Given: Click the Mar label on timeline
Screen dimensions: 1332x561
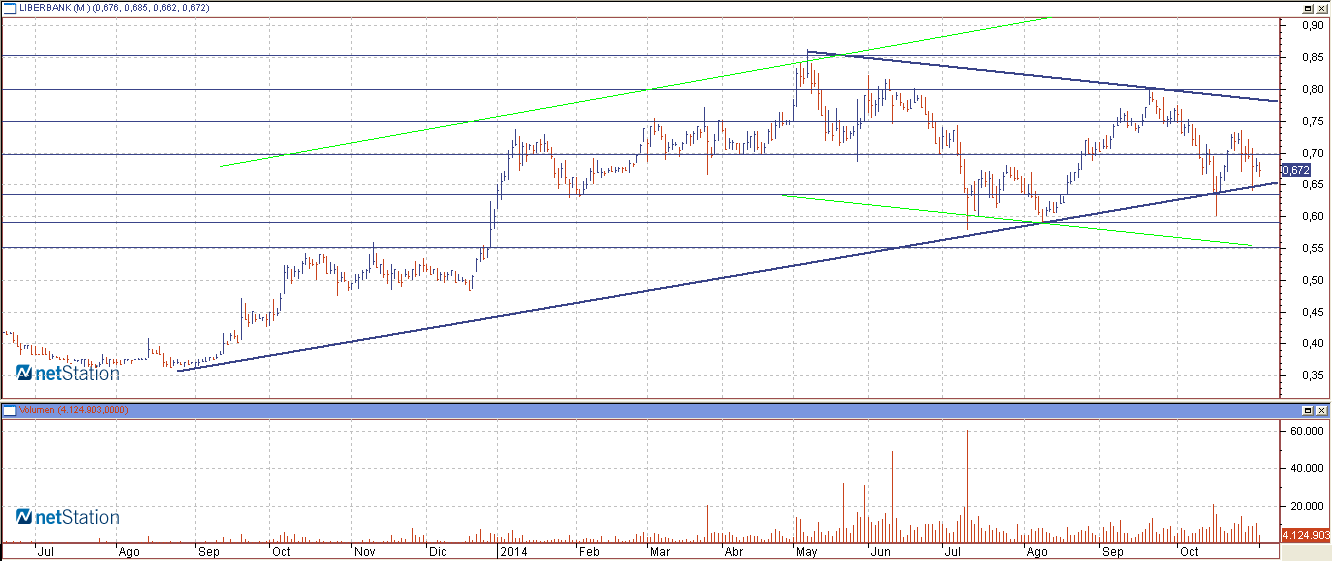Looking at the screenshot, I should [x=660, y=551].
